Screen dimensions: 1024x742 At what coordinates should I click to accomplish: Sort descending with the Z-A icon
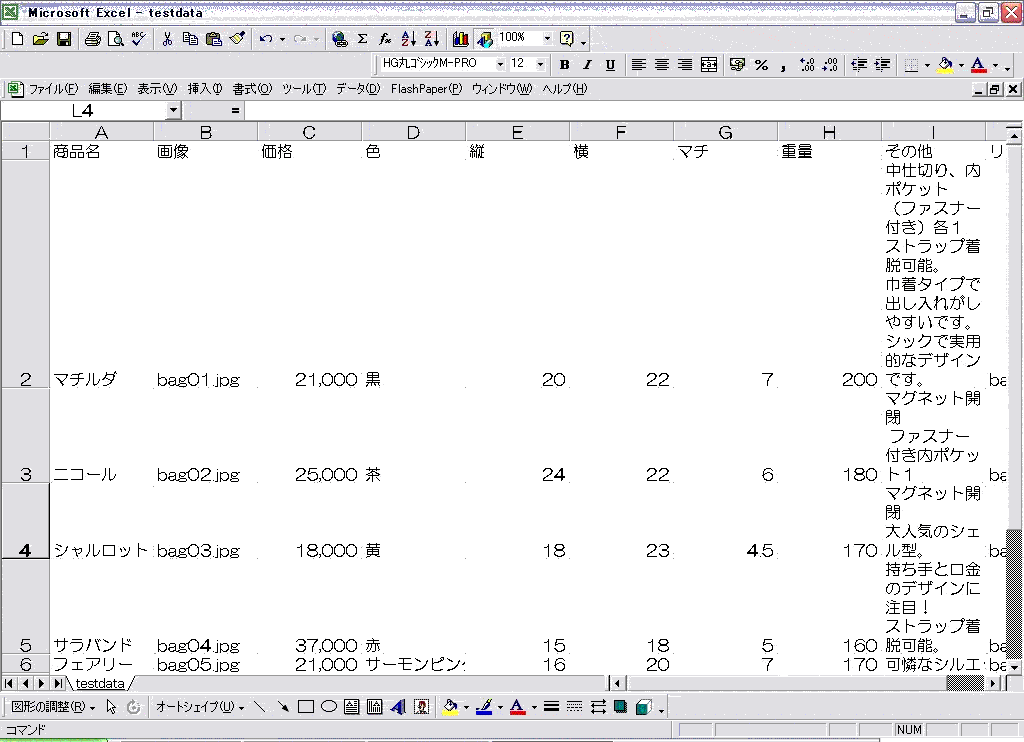click(432, 39)
